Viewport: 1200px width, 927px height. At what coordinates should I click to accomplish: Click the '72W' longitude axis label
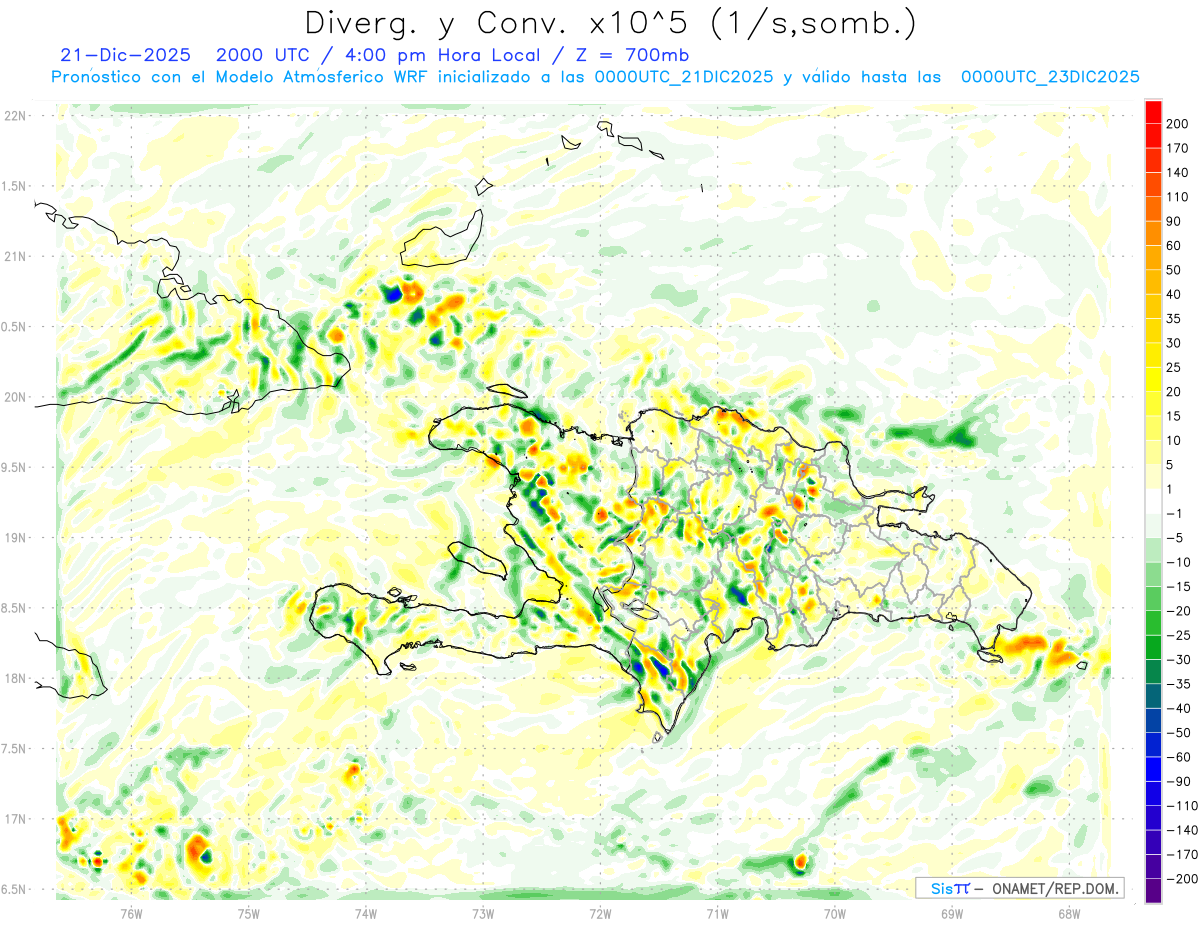tap(600, 912)
